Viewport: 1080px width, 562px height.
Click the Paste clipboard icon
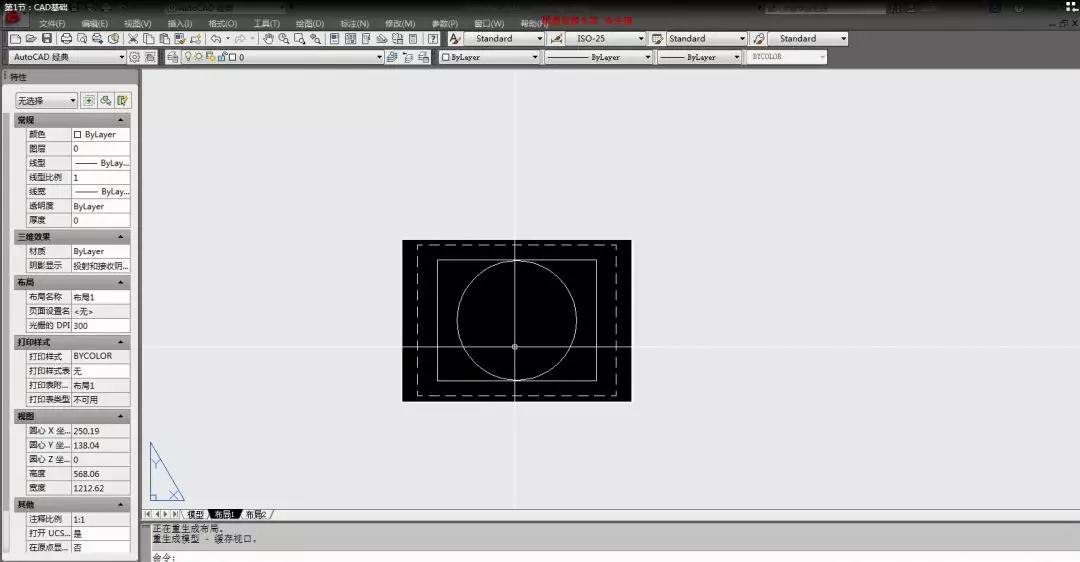165,39
